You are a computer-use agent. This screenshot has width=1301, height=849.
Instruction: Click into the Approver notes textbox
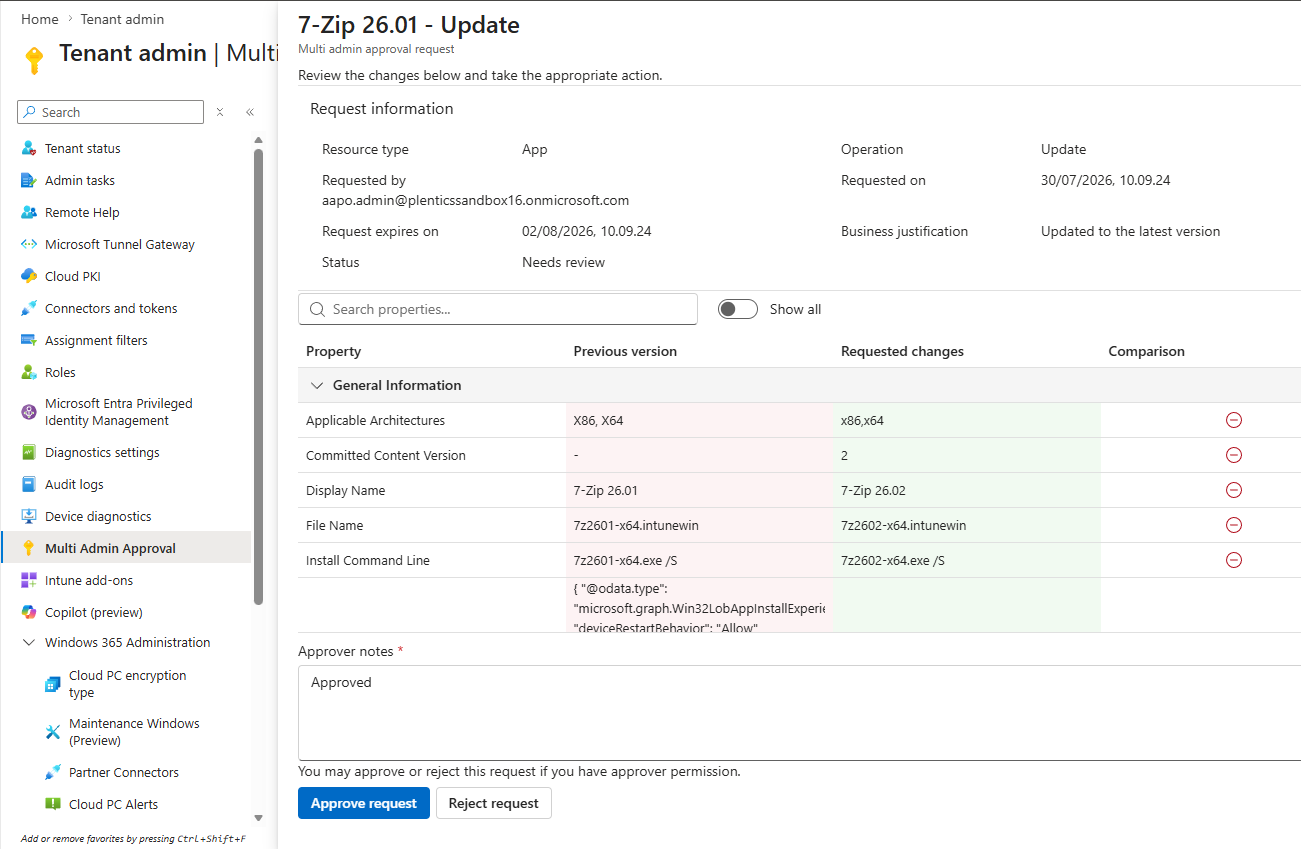(x=800, y=712)
